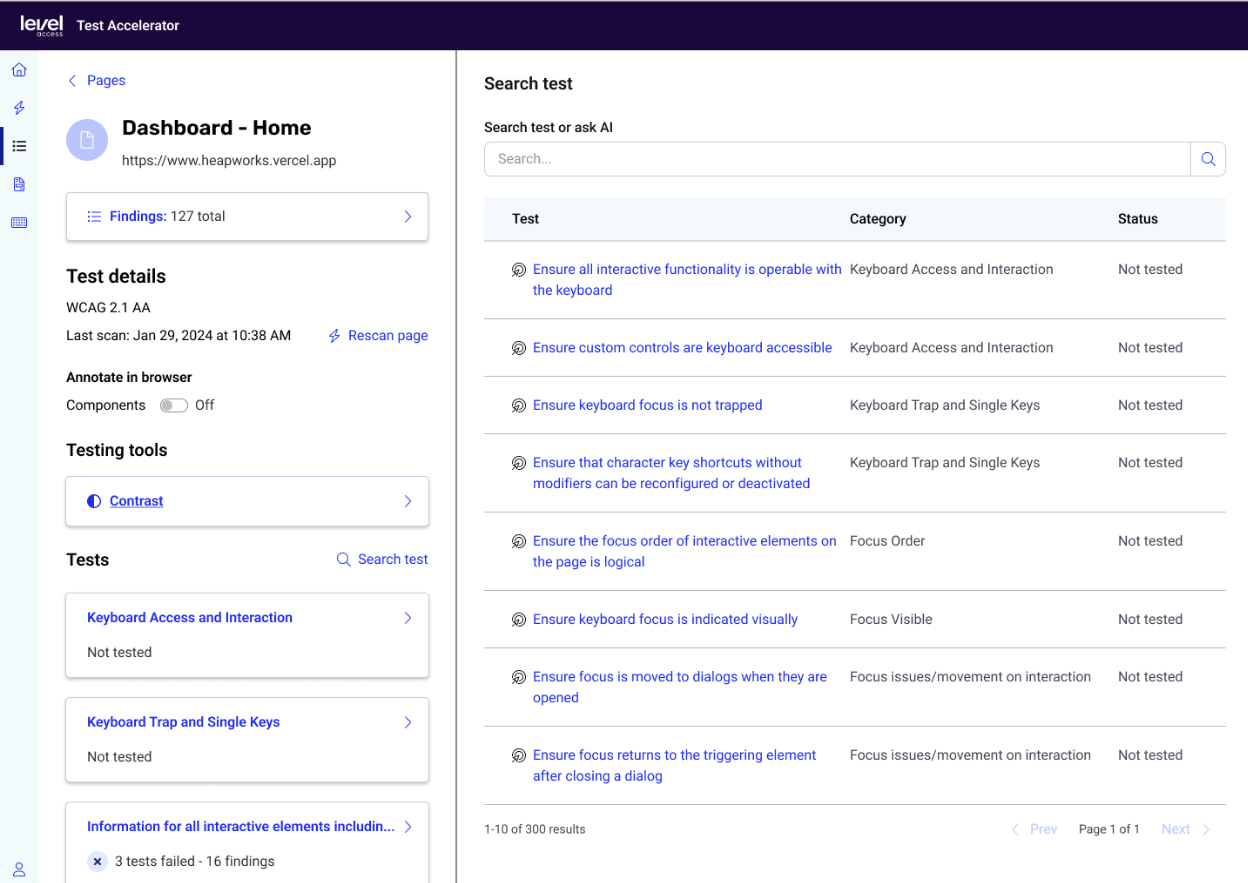Open 'Ensure custom controls are keyboard accessible'
The width and height of the screenshot is (1248, 883).
[x=682, y=348]
